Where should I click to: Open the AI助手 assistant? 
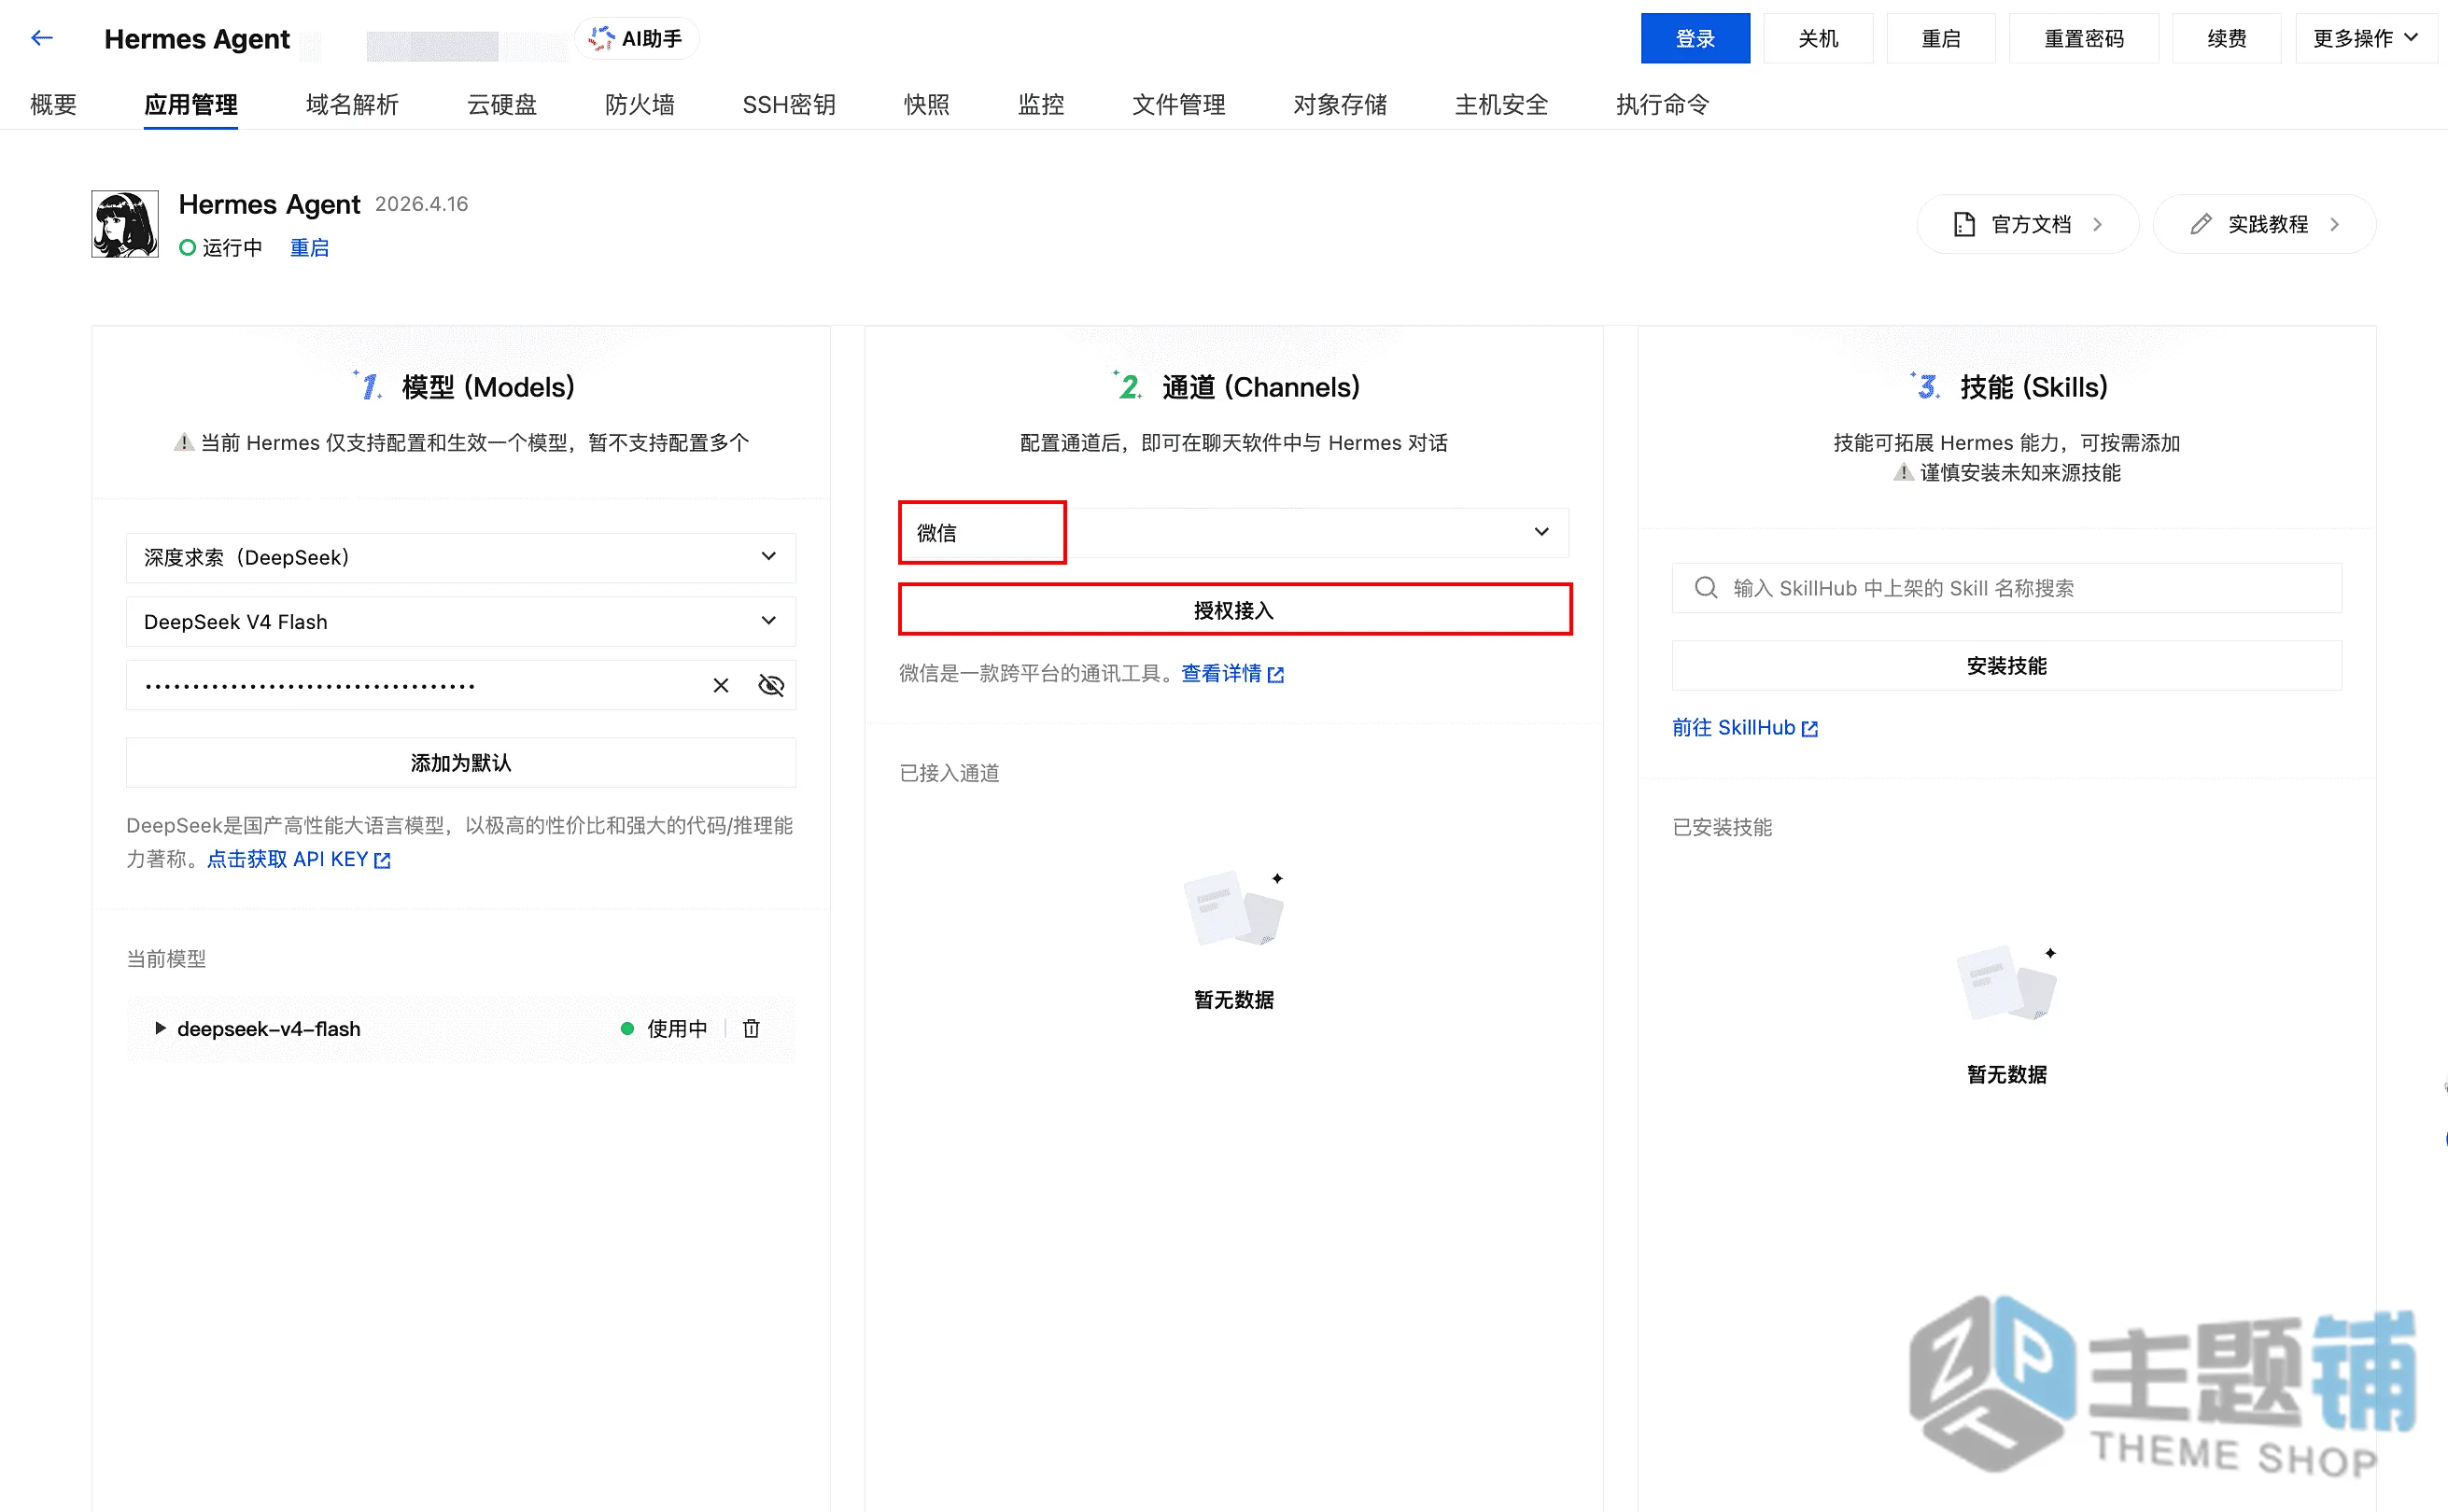(x=637, y=38)
